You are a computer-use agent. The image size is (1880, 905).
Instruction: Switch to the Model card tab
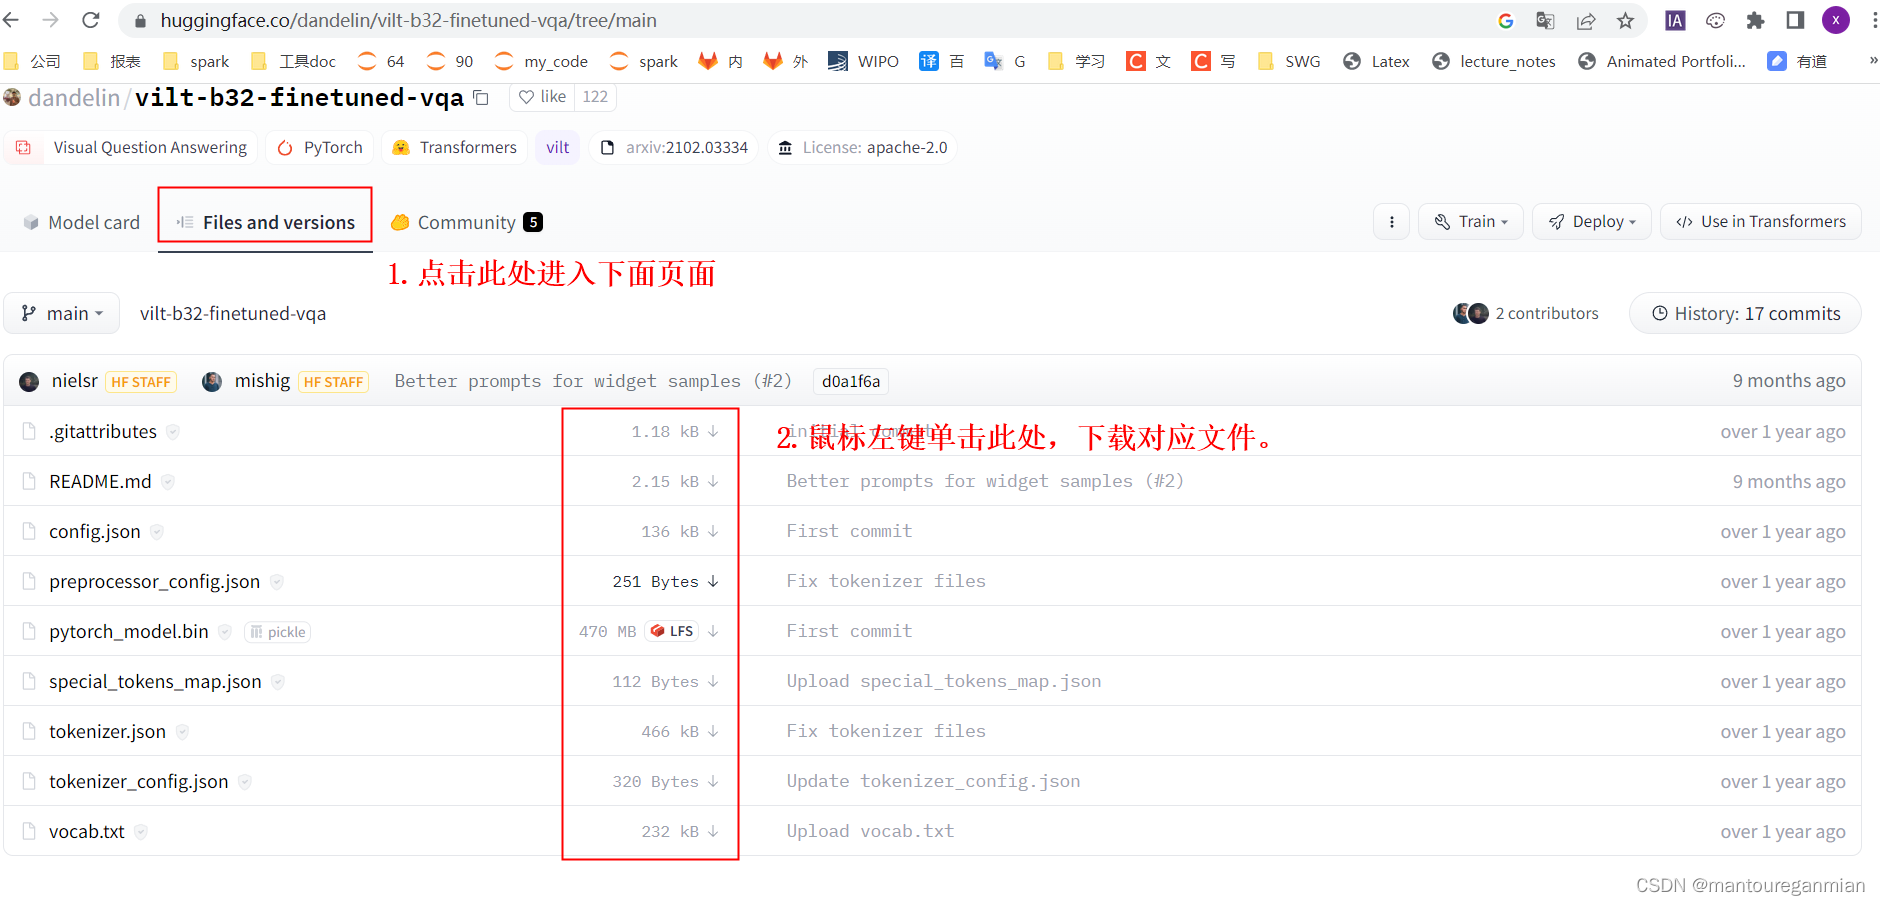click(x=82, y=222)
